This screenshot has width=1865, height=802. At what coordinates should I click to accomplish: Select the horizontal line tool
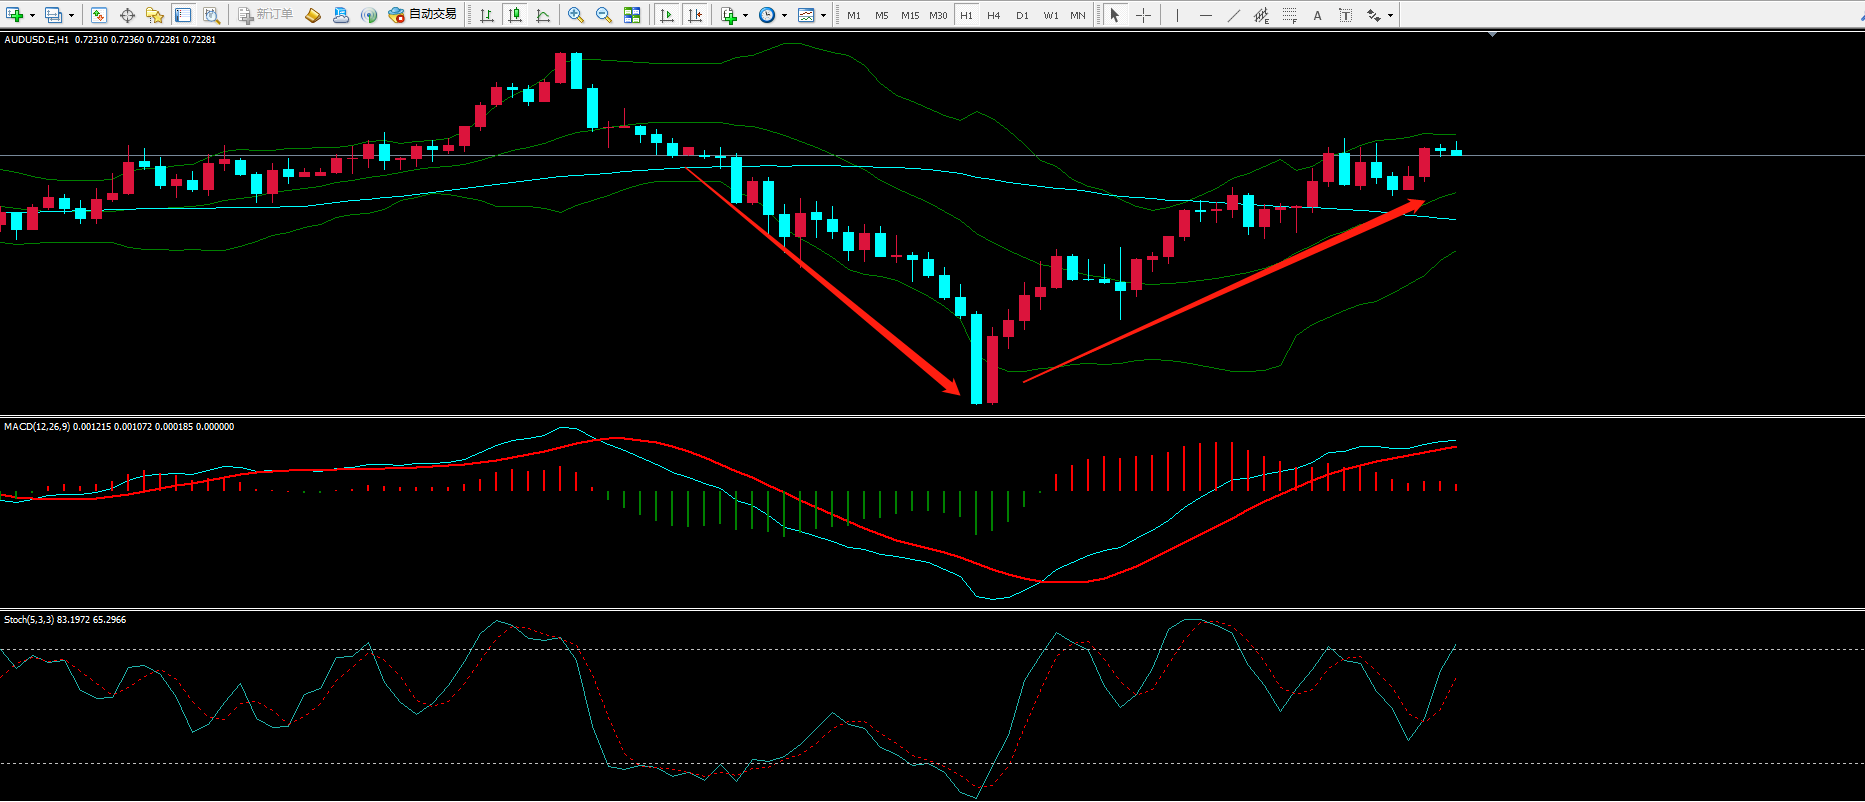(x=1205, y=15)
